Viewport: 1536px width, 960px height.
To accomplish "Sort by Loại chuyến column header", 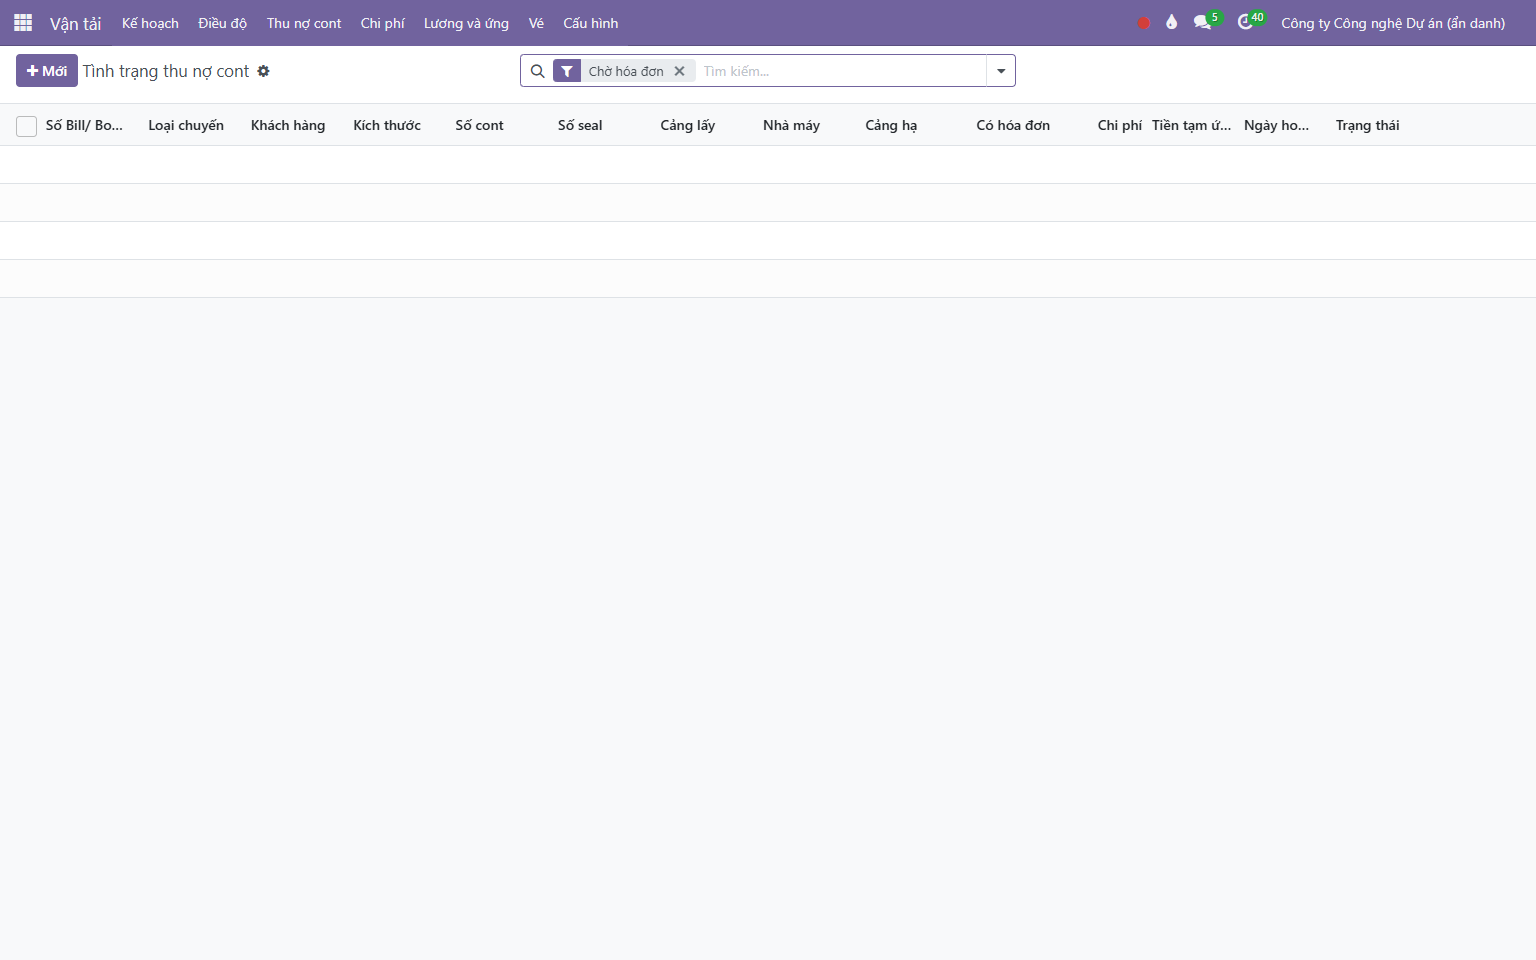I will [186, 125].
